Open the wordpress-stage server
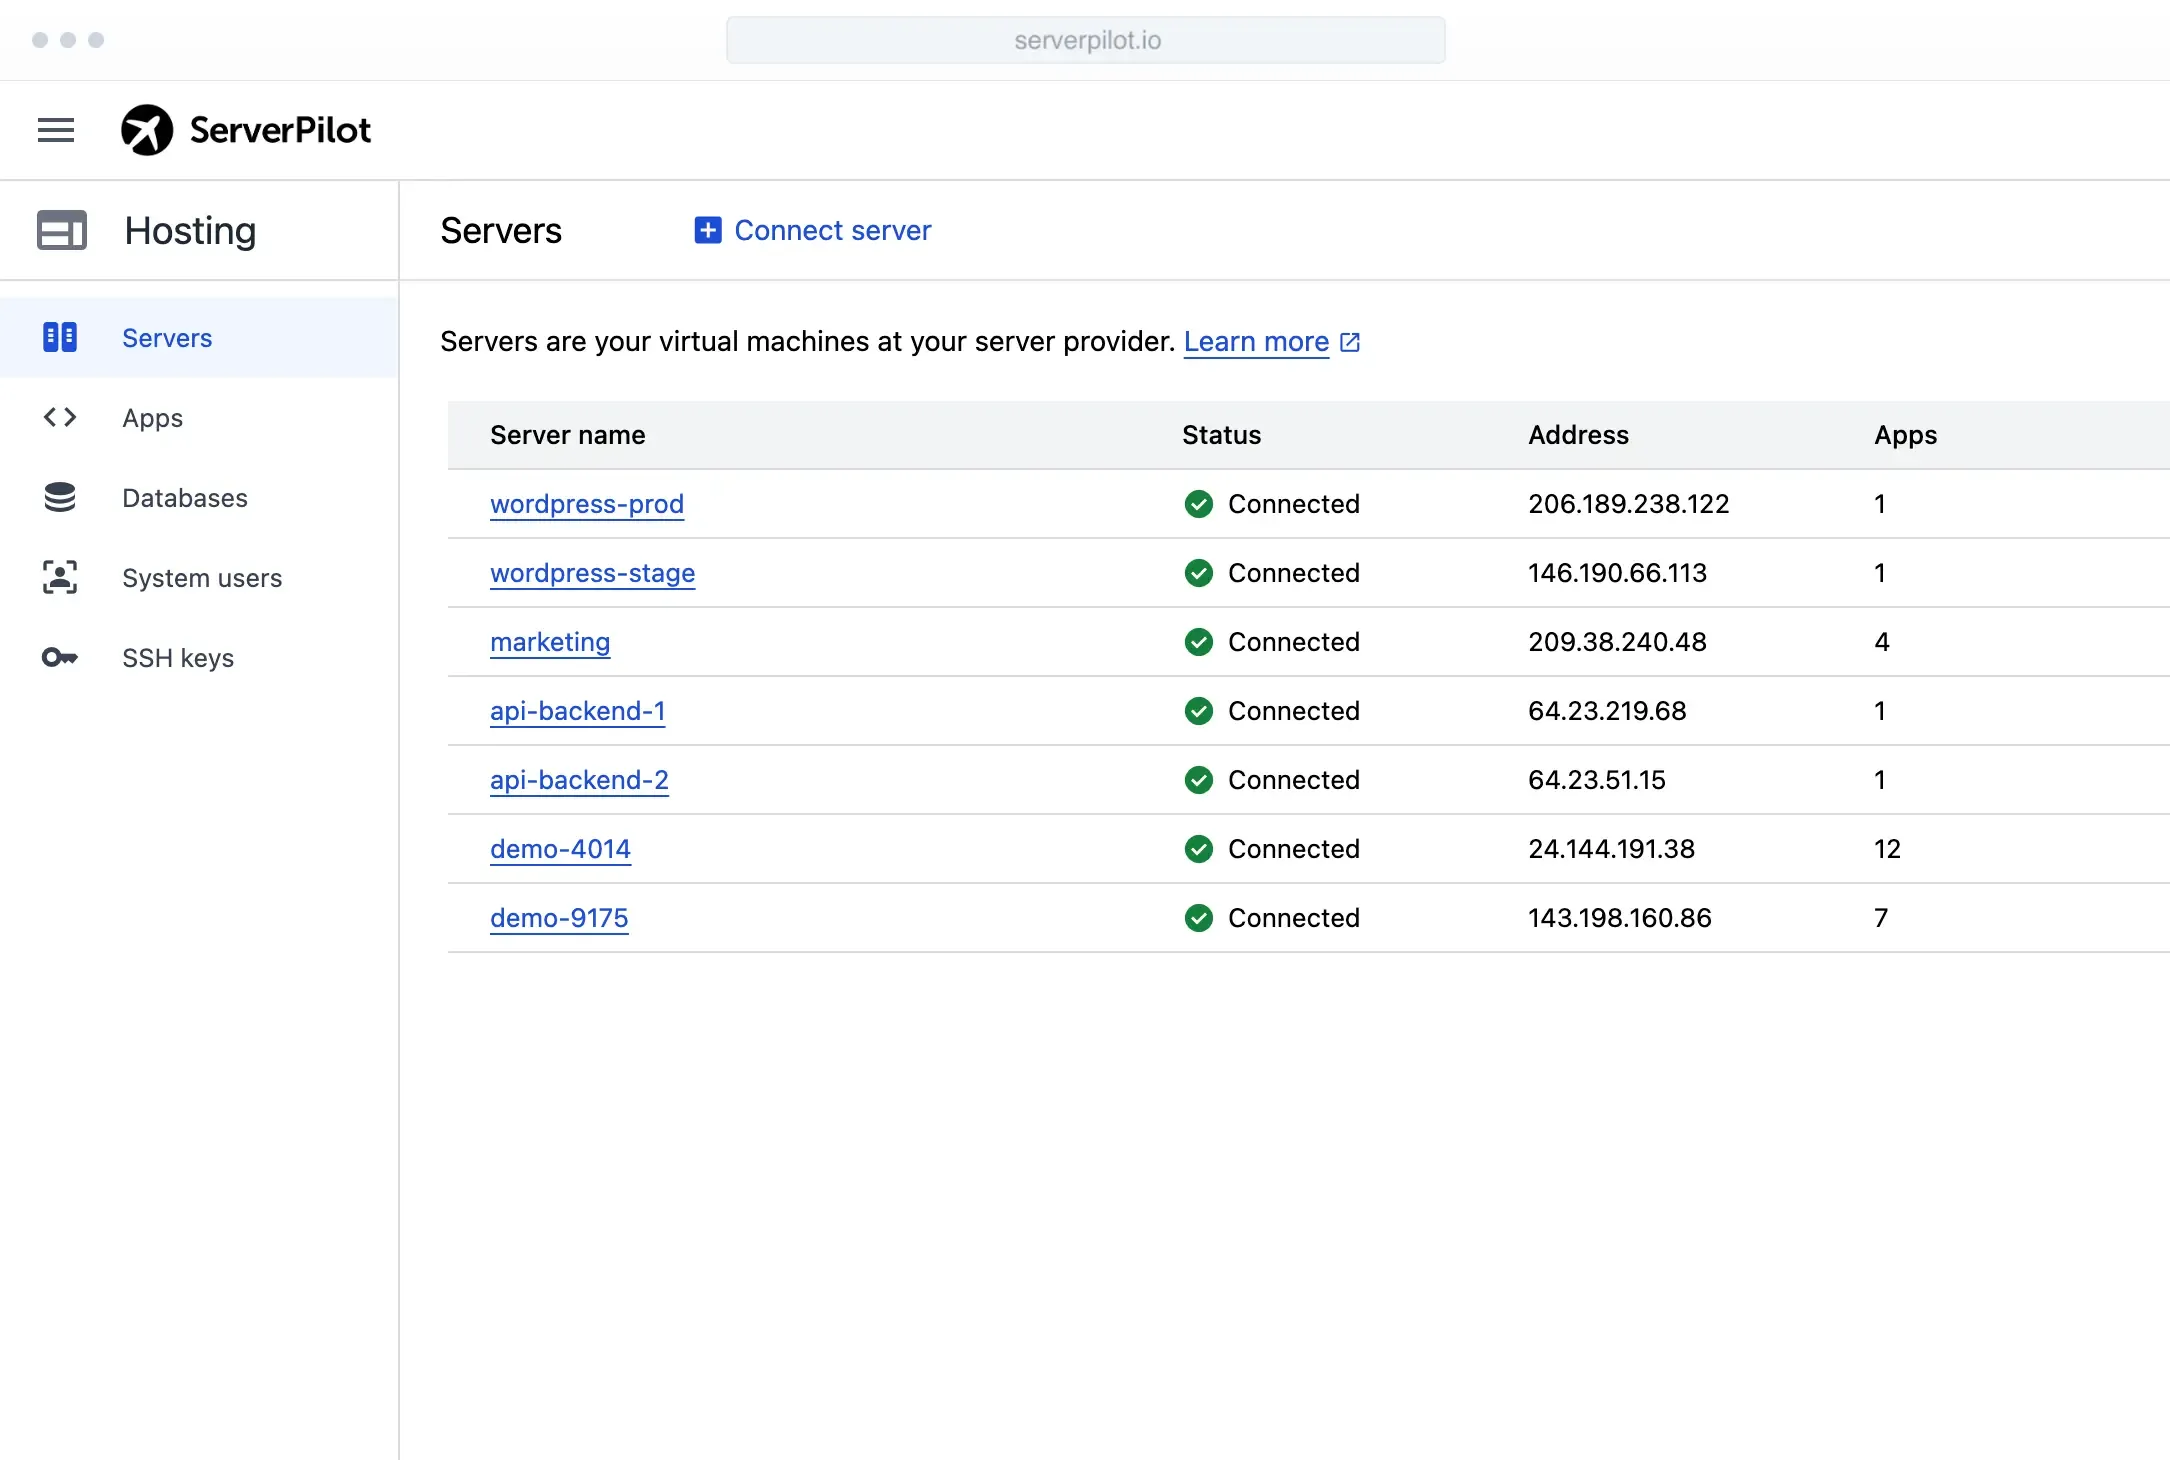 [x=592, y=573]
